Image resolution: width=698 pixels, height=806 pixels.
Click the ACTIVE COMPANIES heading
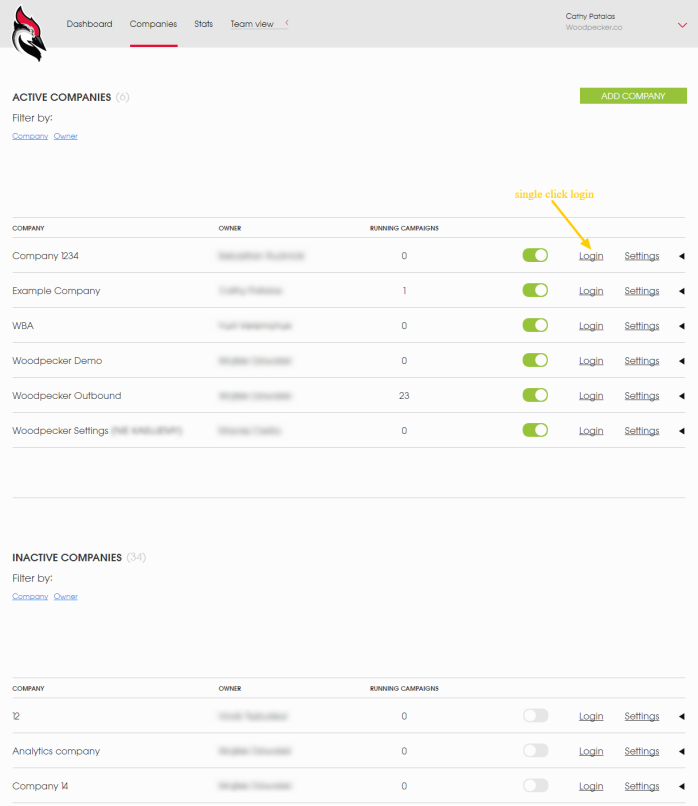pyautogui.click(x=62, y=97)
